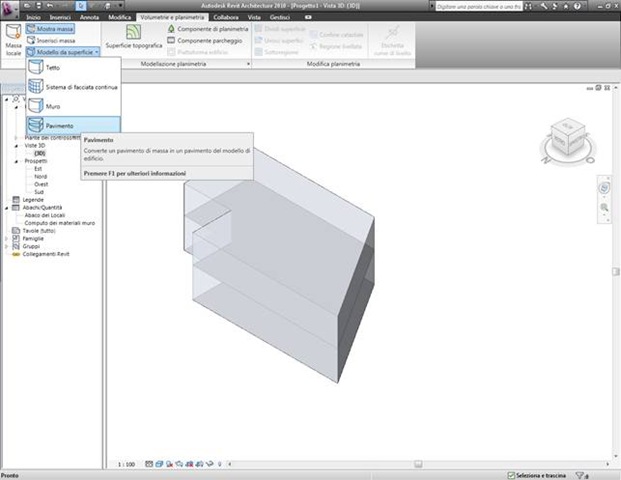Switch to the Vista ribbon tab
The image size is (621, 480).
pos(254,17)
